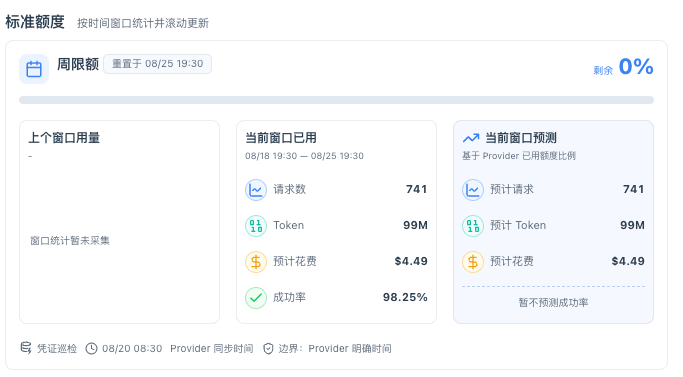Click the 重置于 08/25 19:30 badge
683x377 pixels.
[x=158, y=64]
